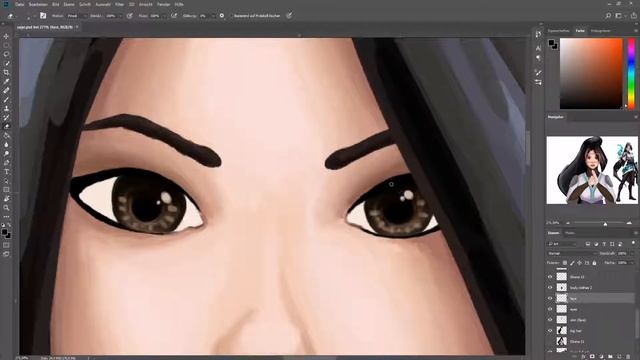Open the eraser Modus dropdown
The height and width of the screenshot is (360, 640).
click(x=76, y=16)
